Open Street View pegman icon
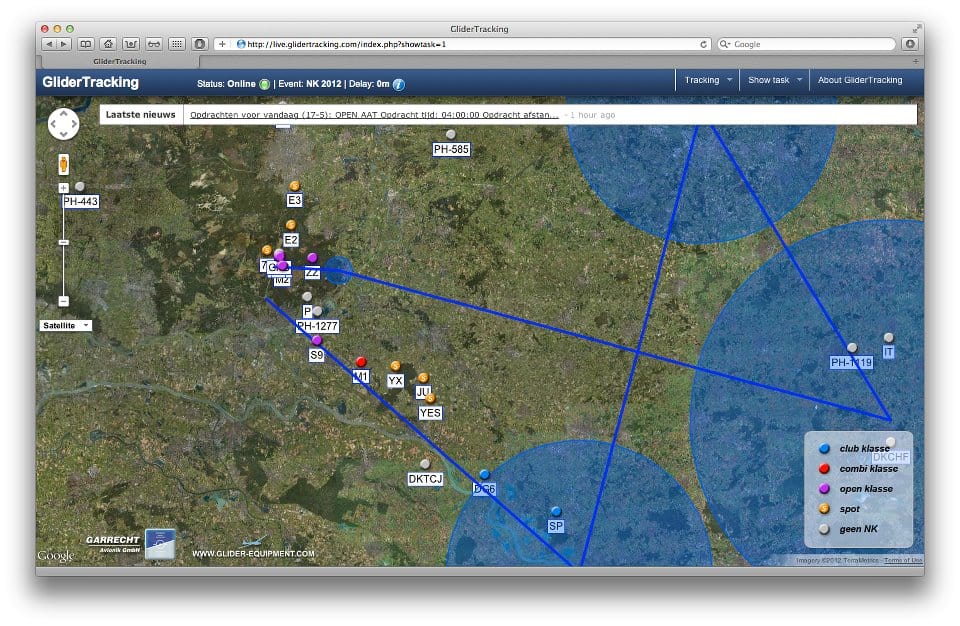The height and width of the screenshot is (626, 960). 63,164
